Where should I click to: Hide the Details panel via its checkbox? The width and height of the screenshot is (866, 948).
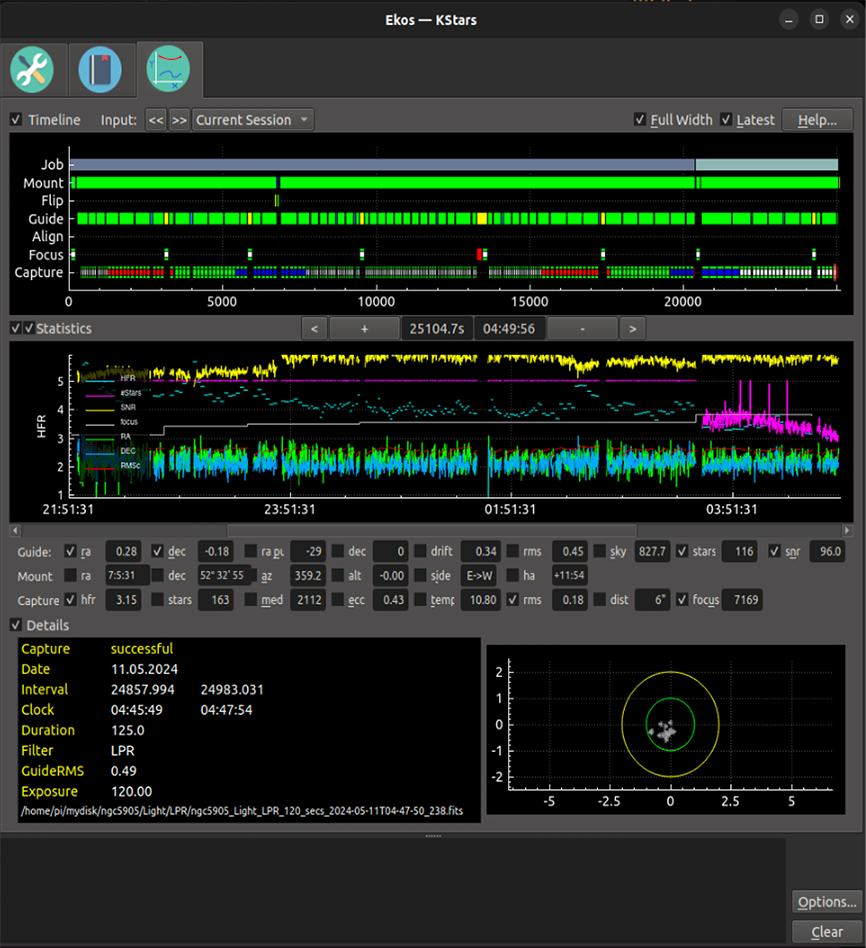click(x=15, y=624)
